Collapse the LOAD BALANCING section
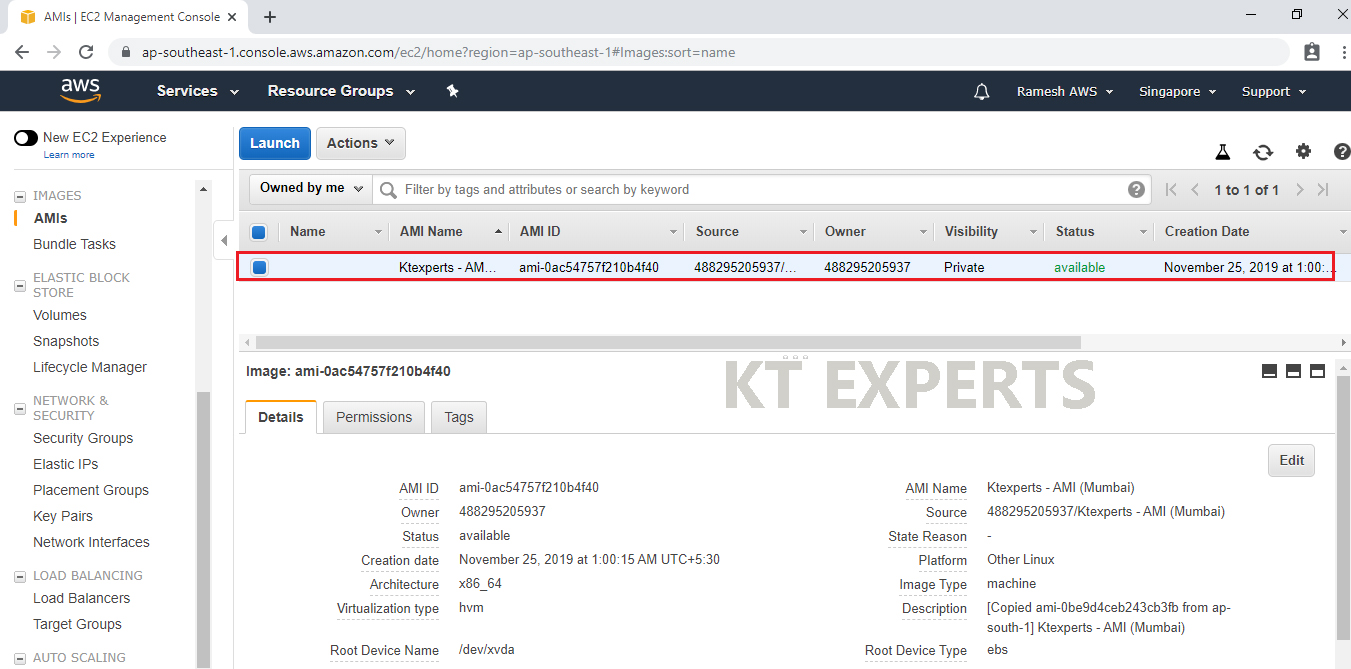 tap(20, 576)
